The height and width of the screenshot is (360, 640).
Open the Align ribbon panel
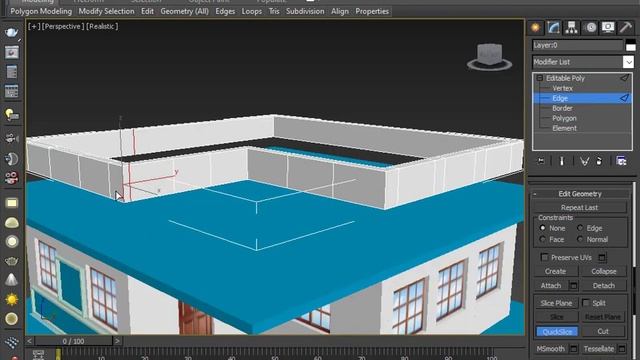(x=340, y=11)
